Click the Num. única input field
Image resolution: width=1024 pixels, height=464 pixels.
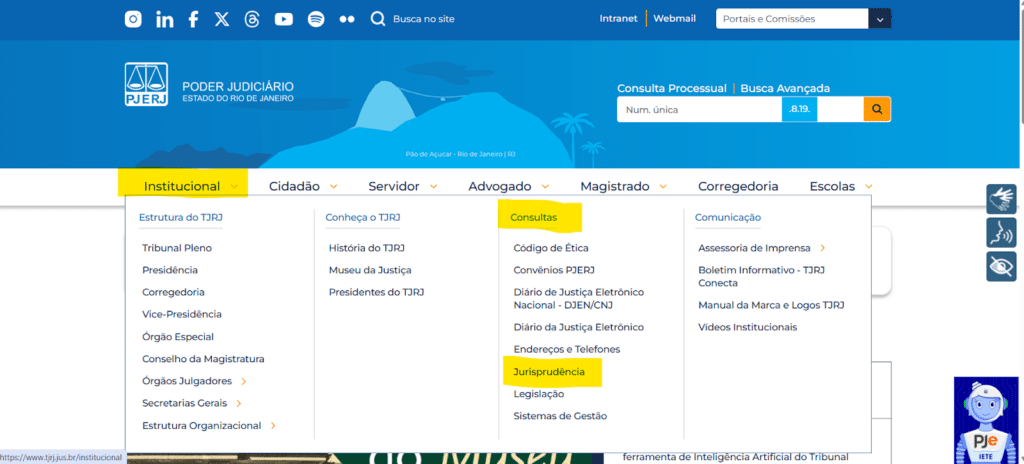698,109
